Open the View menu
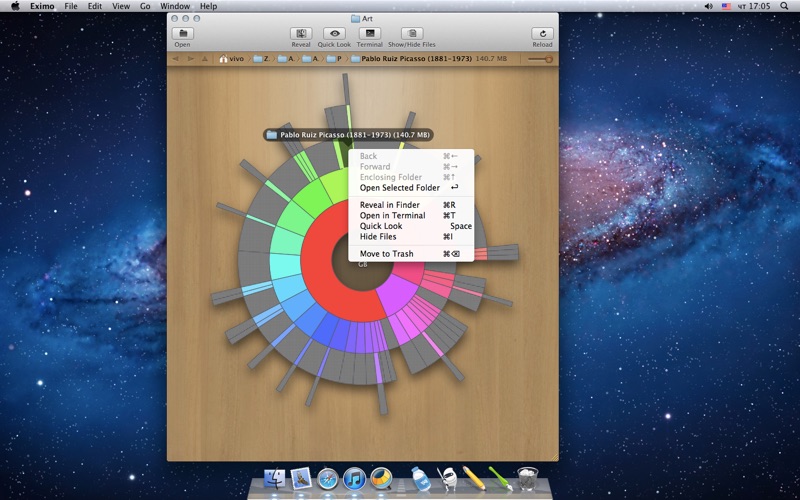Image resolution: width=800 pixels, height=500 pixels. click(121, 6)
